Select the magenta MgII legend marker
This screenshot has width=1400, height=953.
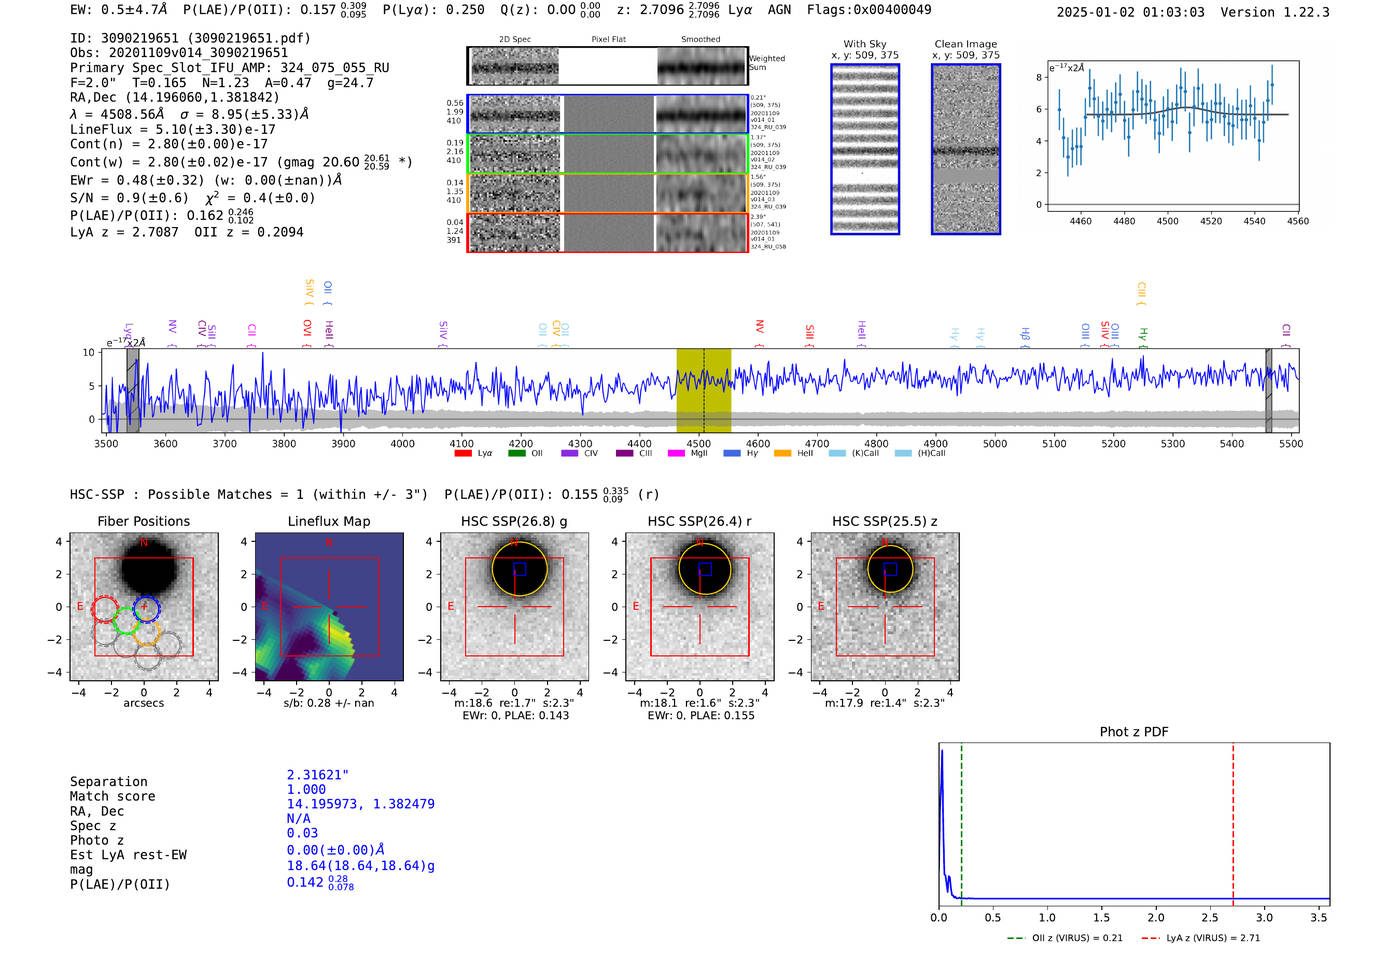coord(676,453)
